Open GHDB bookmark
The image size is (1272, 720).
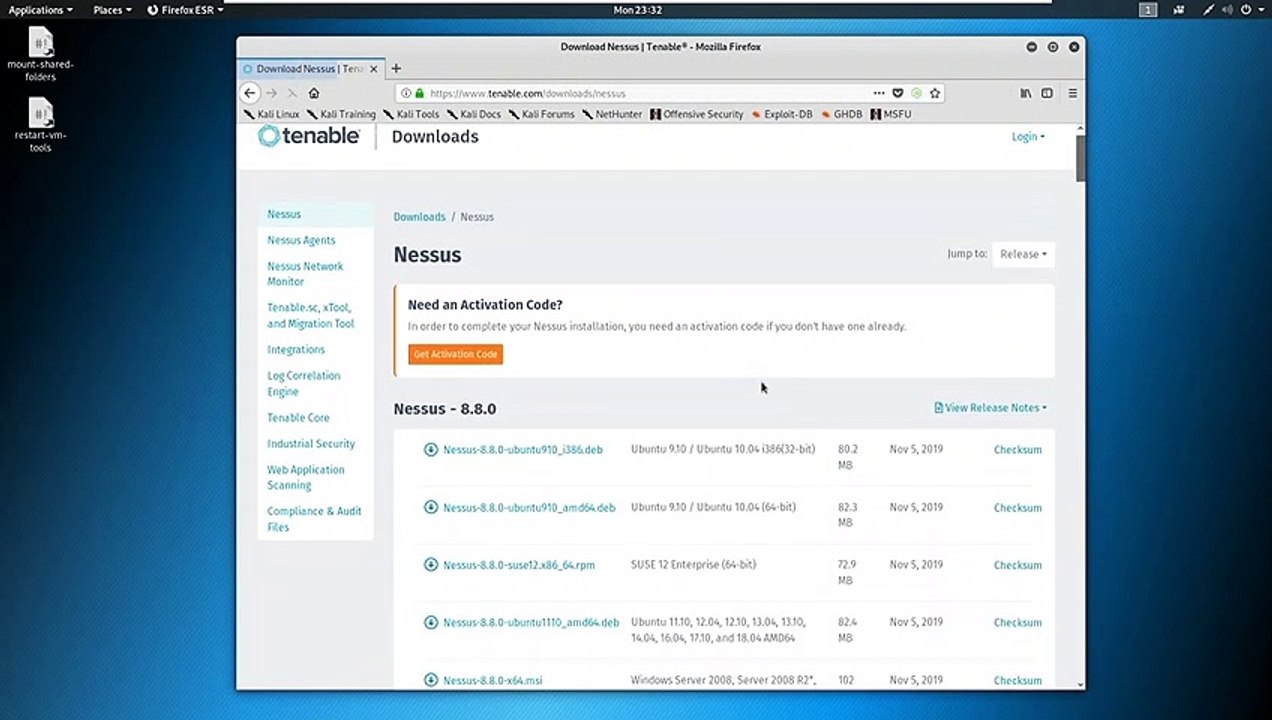841,114
